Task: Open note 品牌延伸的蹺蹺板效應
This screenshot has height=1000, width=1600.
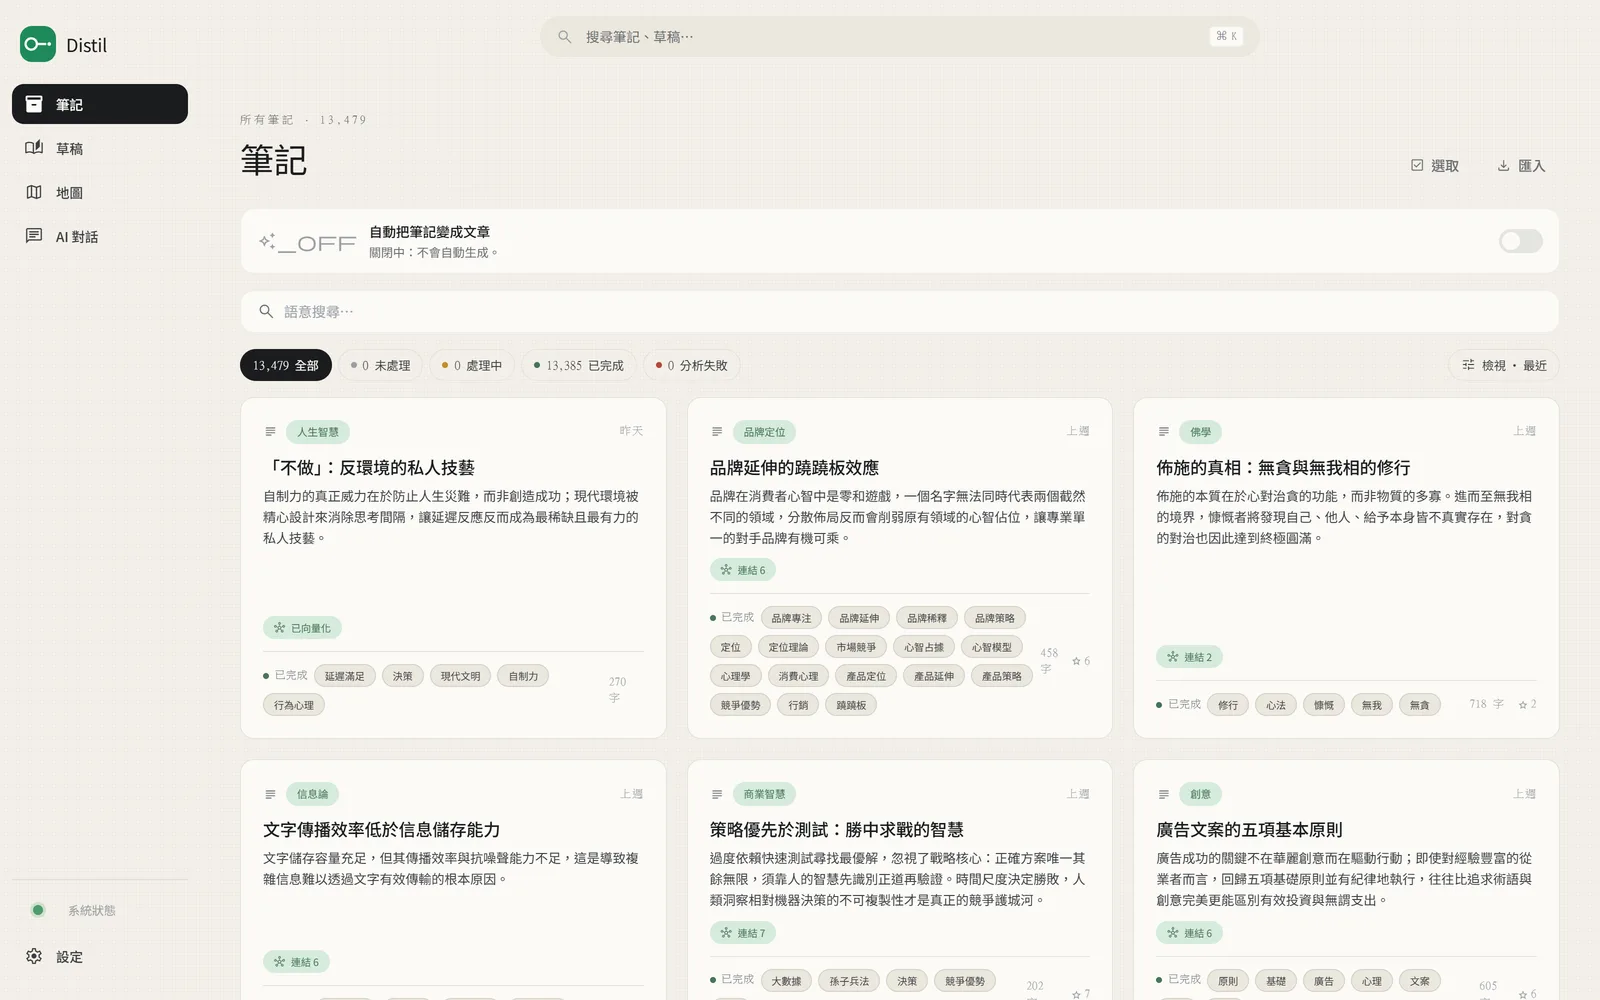Action: [794, 468]
